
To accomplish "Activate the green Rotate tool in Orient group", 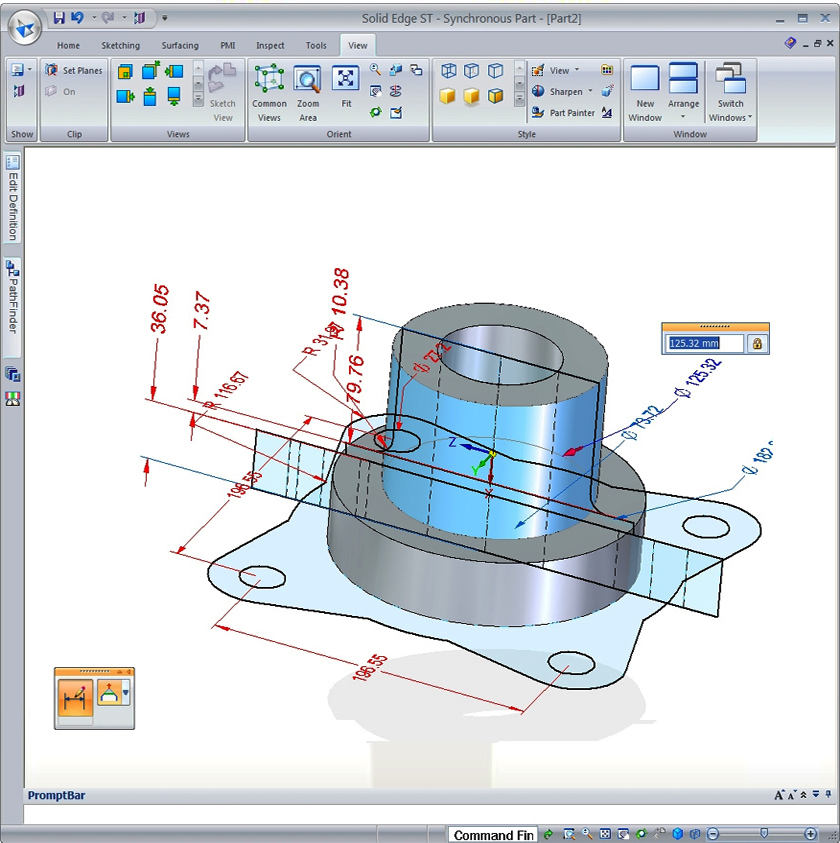I will [375, 112].
